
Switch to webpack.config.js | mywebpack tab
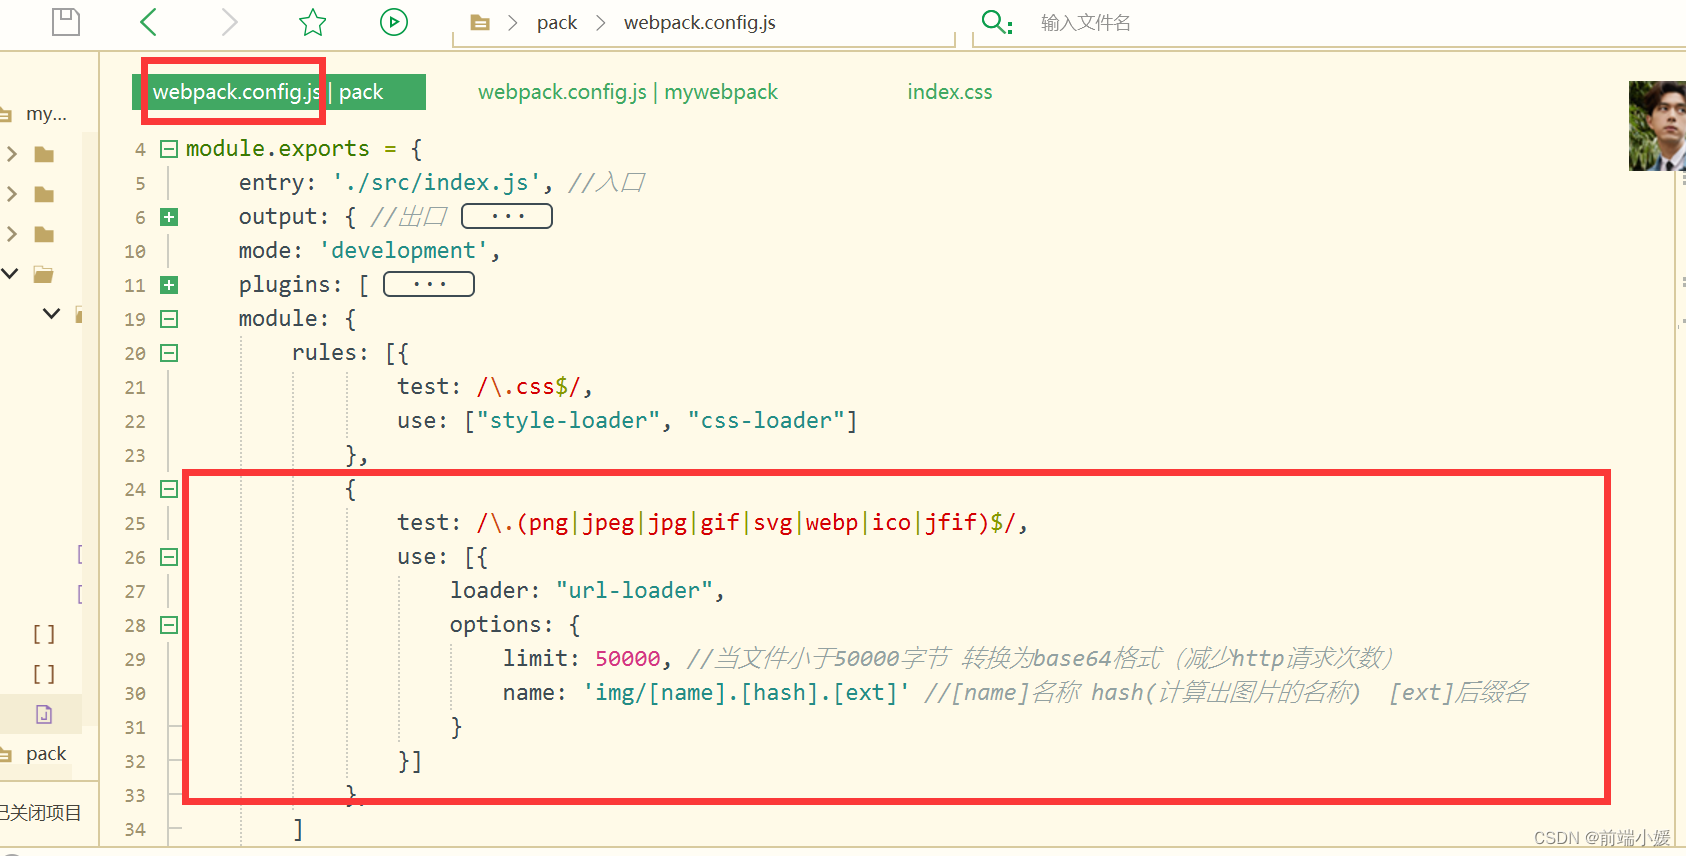point(628,92)
